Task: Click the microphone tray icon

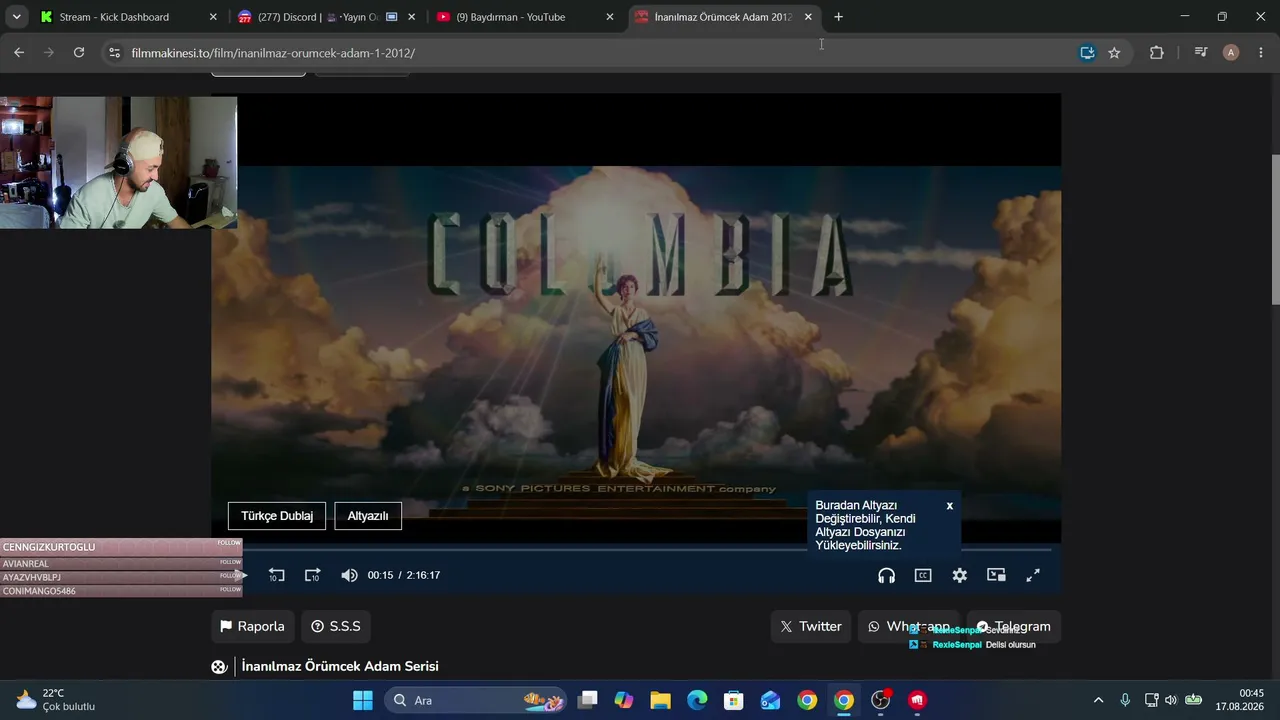Action: [1125, 700]
